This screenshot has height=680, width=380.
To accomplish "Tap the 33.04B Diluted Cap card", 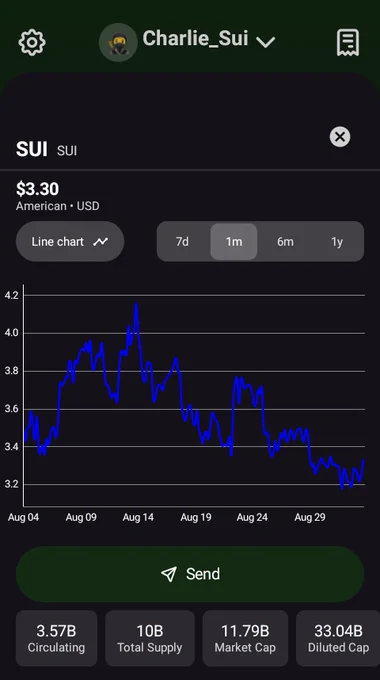I will (338, 638).
